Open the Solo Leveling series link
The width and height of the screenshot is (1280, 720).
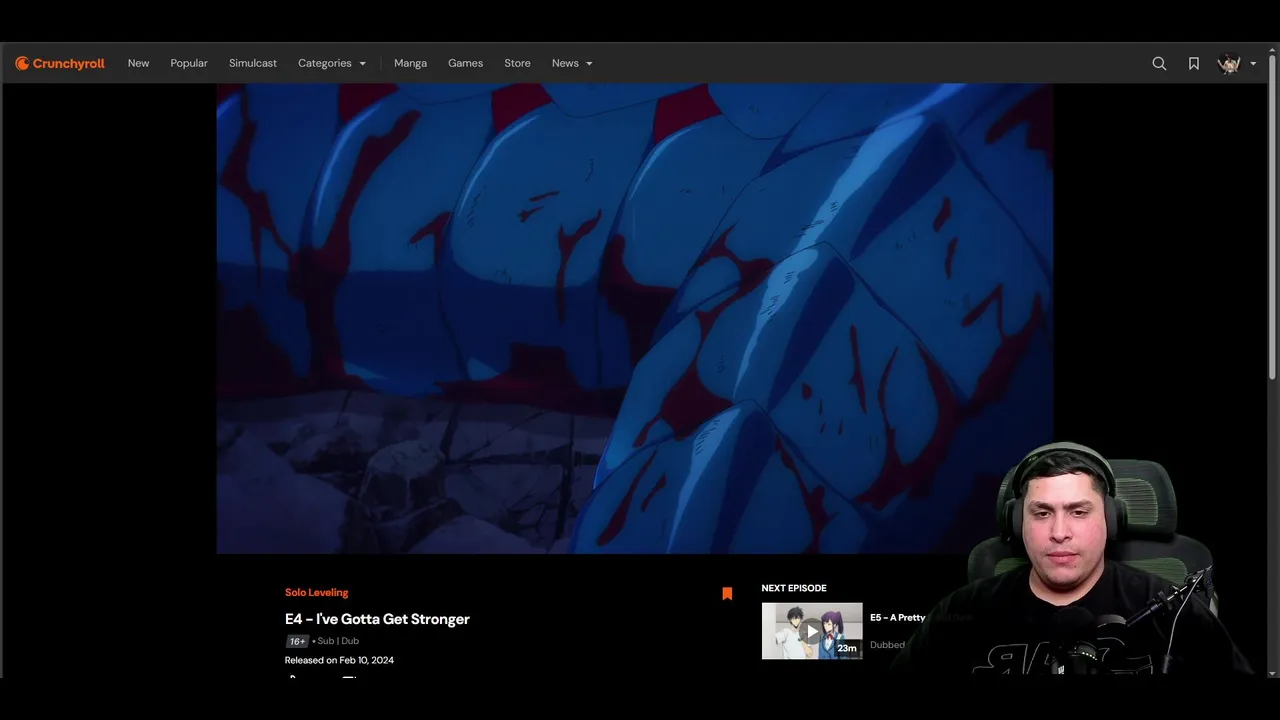316,593
